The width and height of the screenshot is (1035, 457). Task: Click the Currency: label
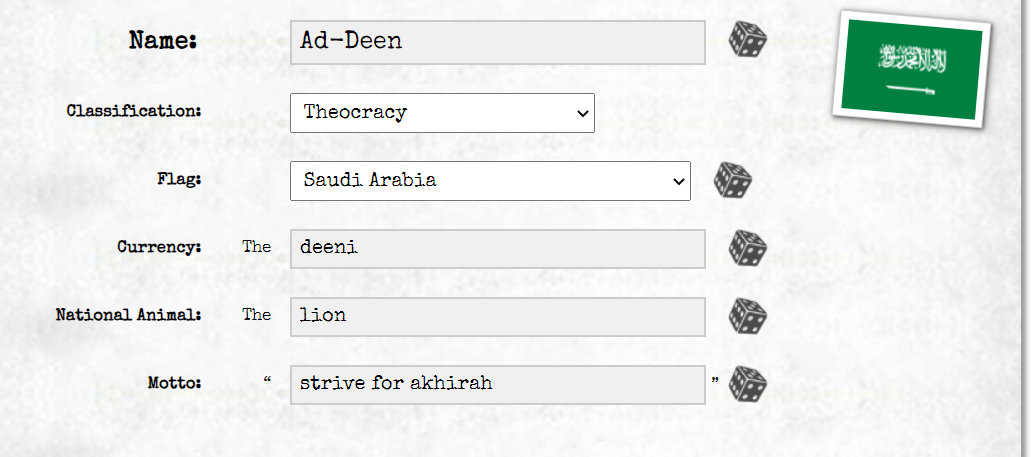[x=159, y=248]
